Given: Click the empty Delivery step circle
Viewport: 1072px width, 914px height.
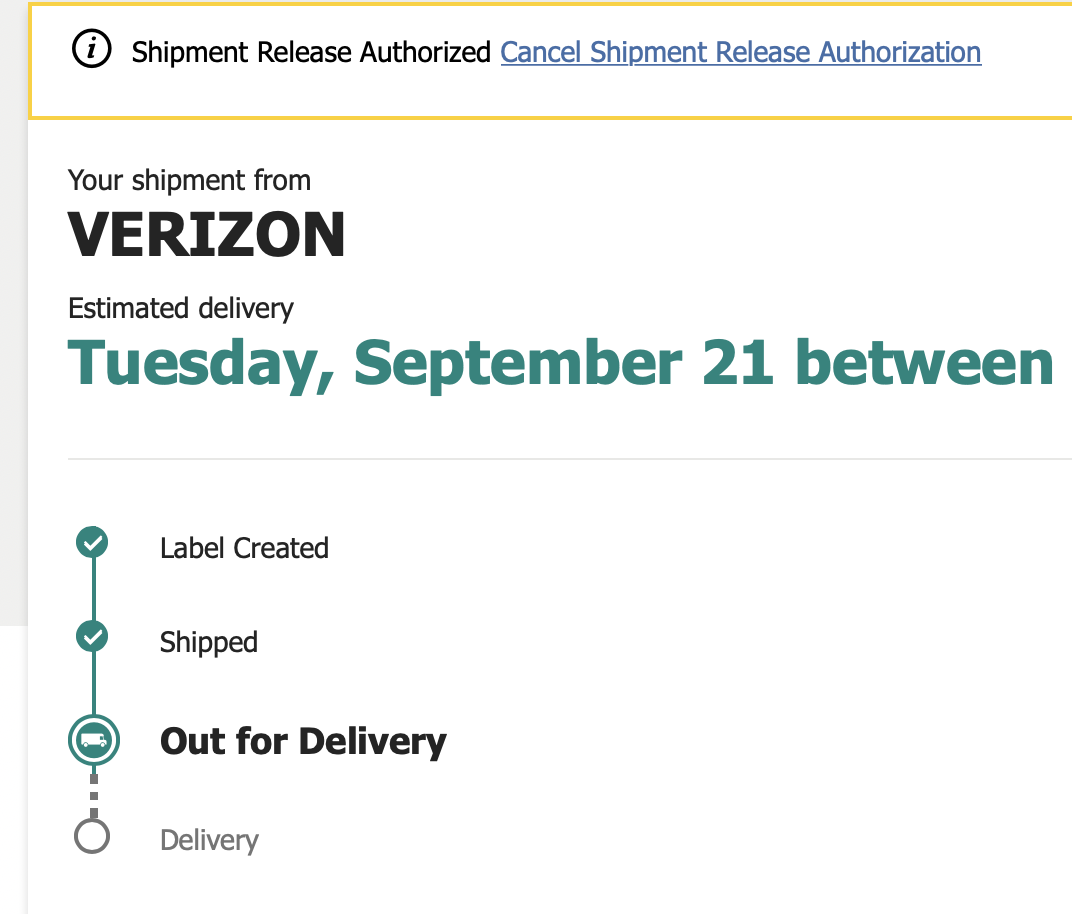Looking at the screenshot, I should click(92, 836).
